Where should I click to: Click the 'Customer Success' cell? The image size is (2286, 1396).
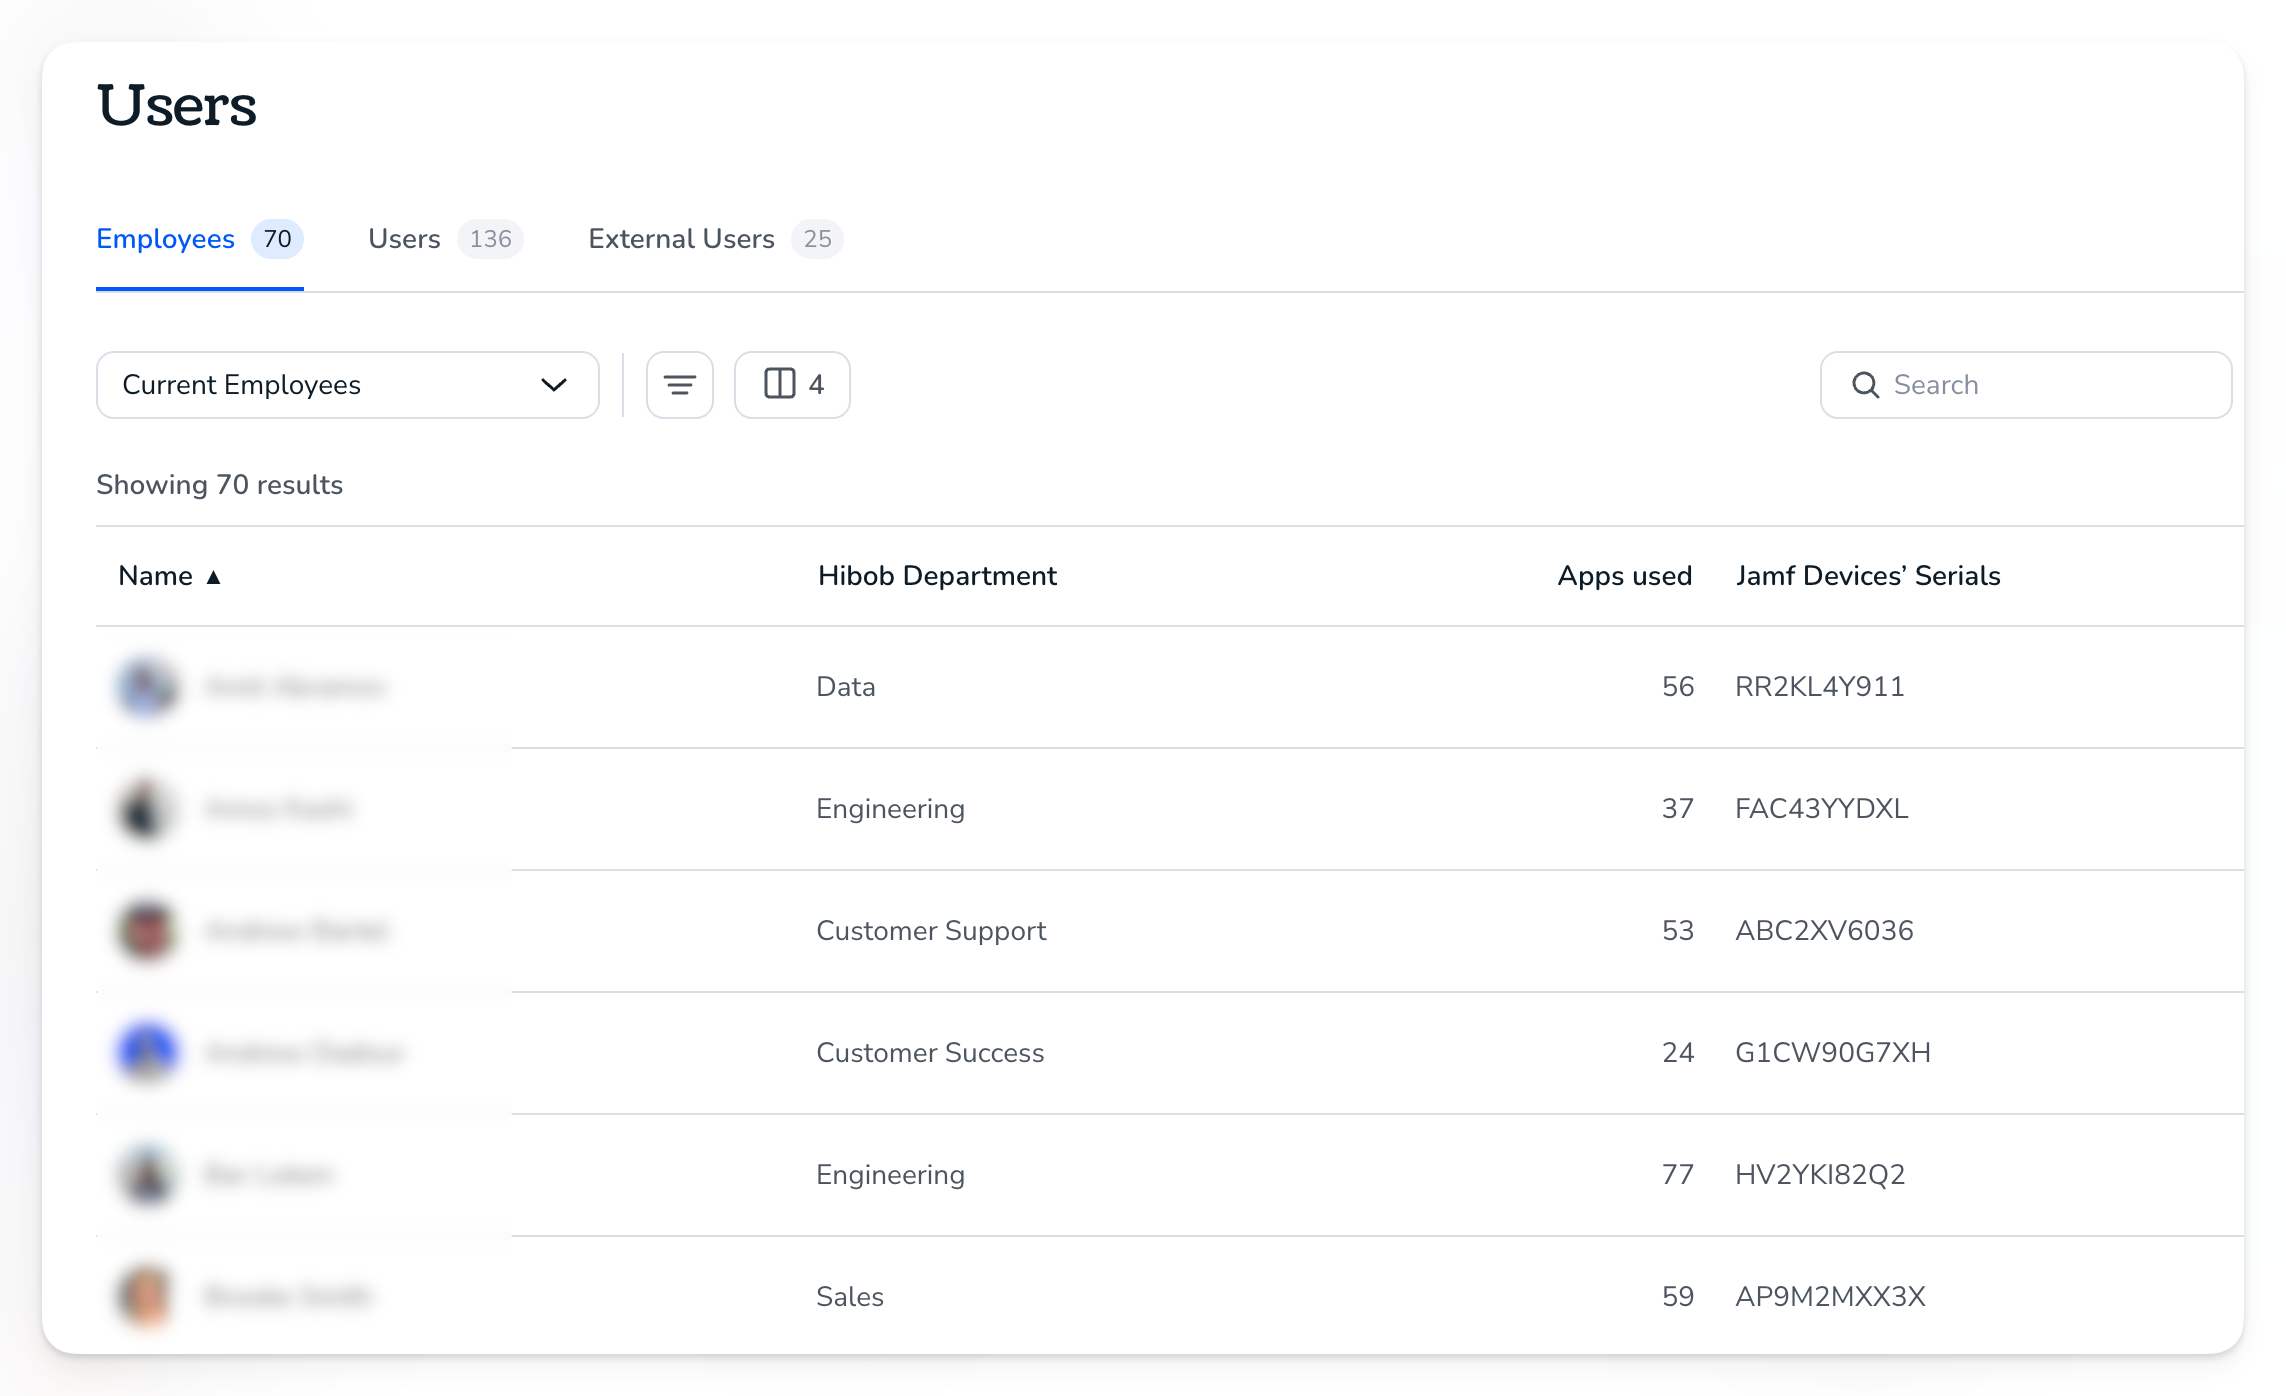click(x=930, y=1053)
